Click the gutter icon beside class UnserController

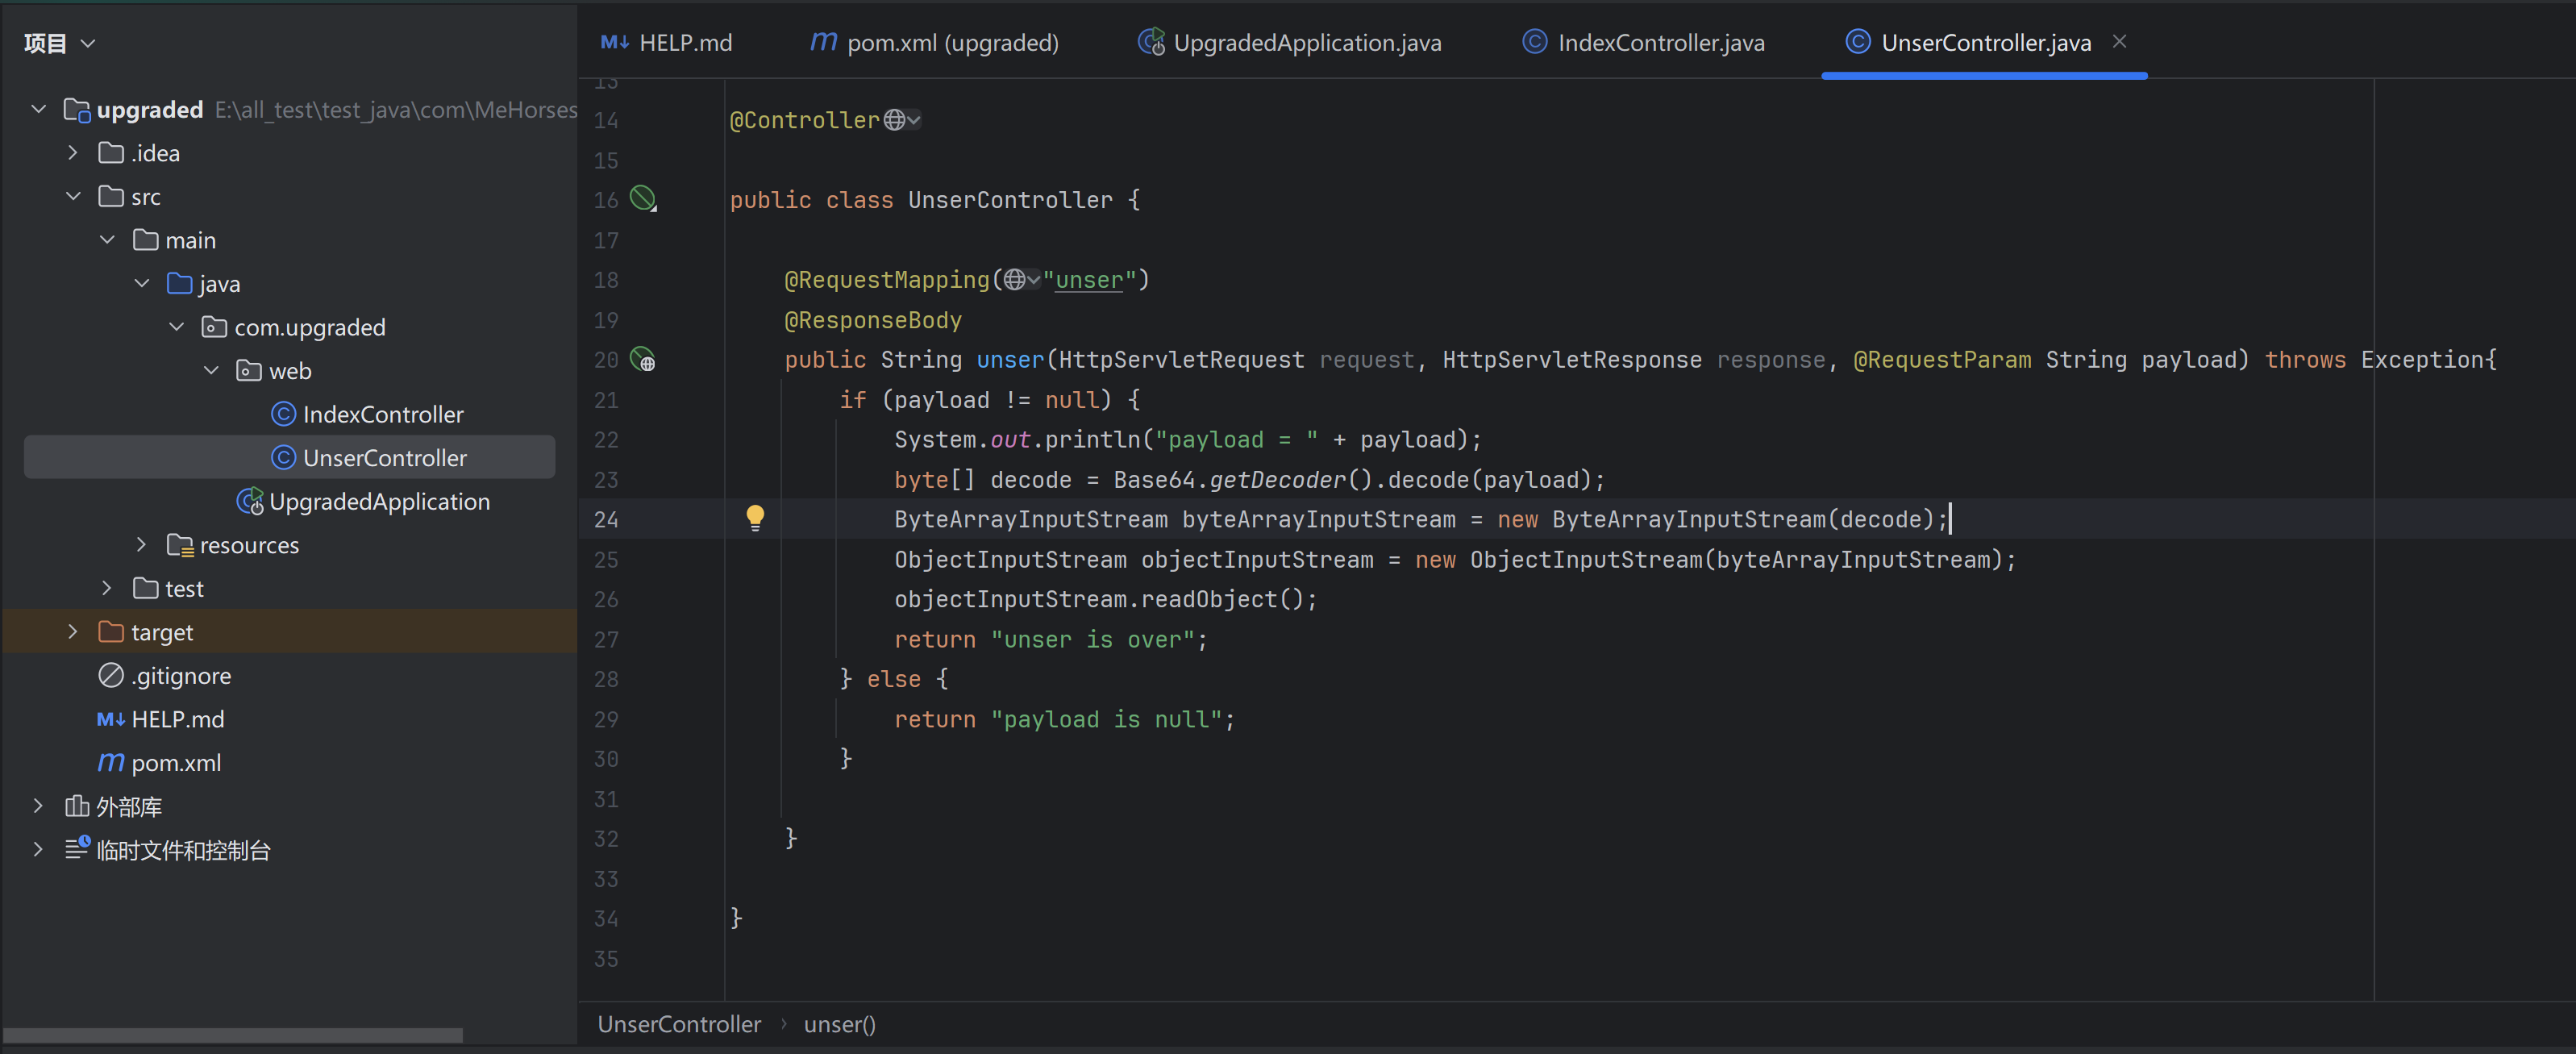point(643,199)
